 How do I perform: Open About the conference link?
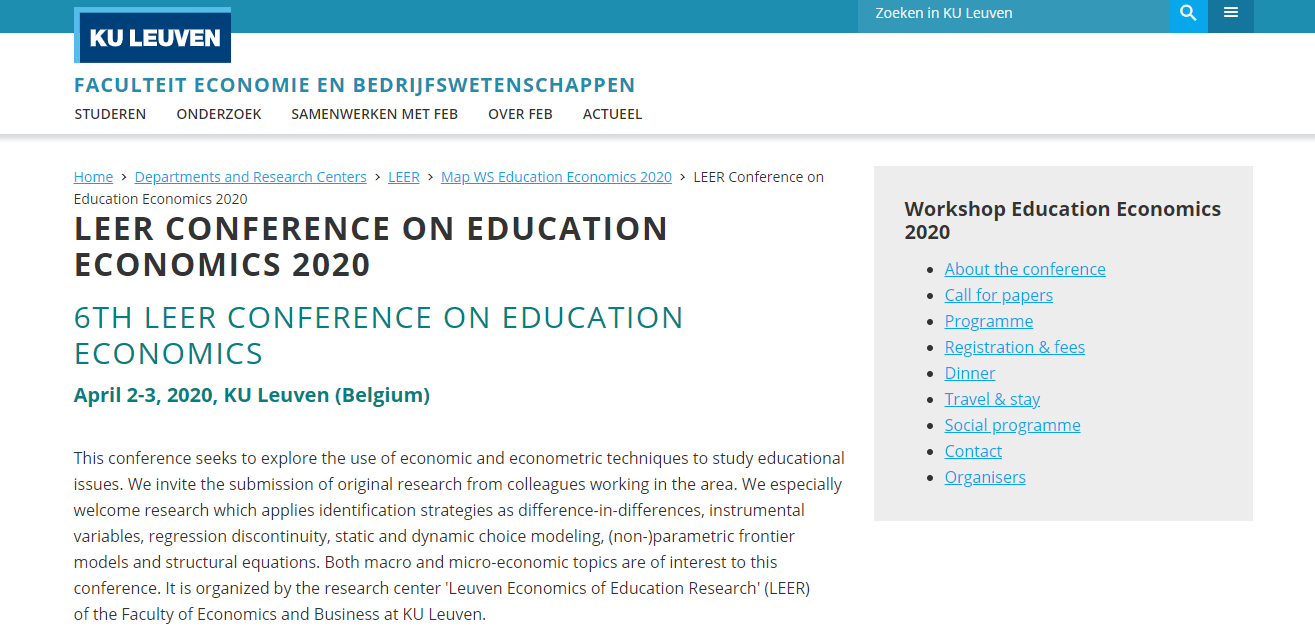pyautogui.click(x=1025, y=269)
